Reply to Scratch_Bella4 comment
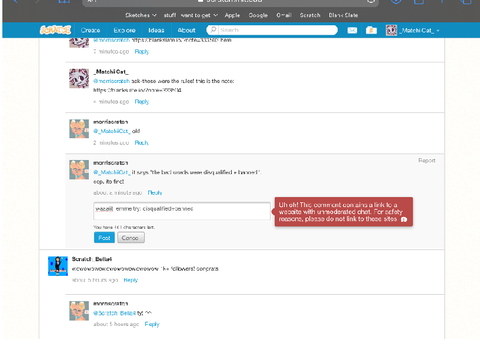The image size is (480, 360). [131, 280]
